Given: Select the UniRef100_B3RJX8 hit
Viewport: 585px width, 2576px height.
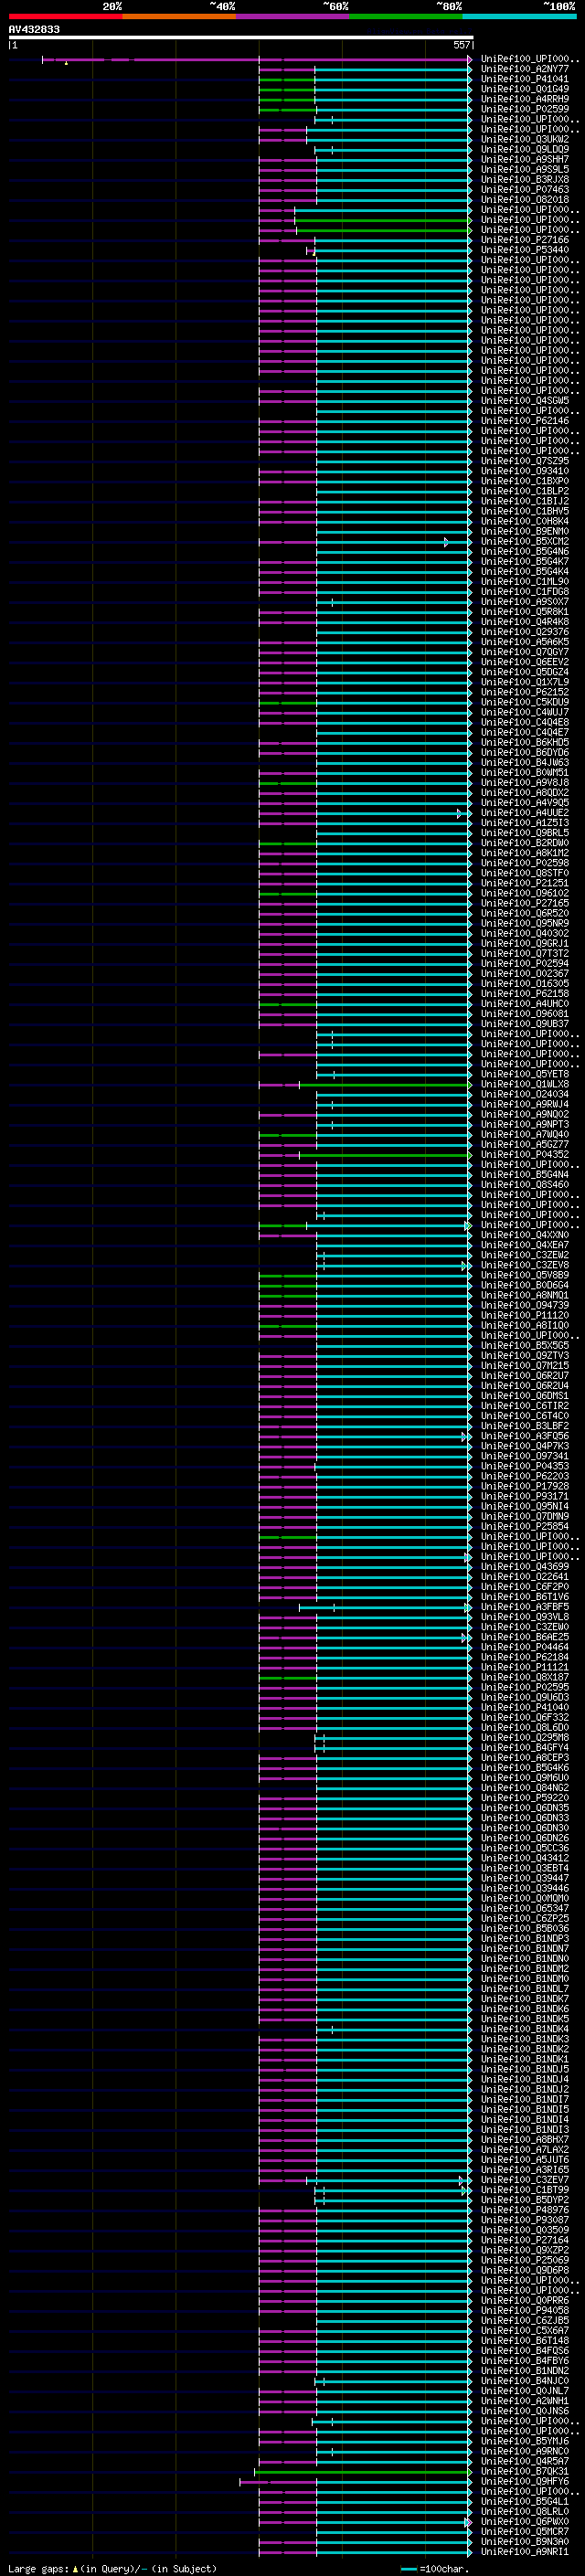Looking at the screenshot, I should point(525,179).
